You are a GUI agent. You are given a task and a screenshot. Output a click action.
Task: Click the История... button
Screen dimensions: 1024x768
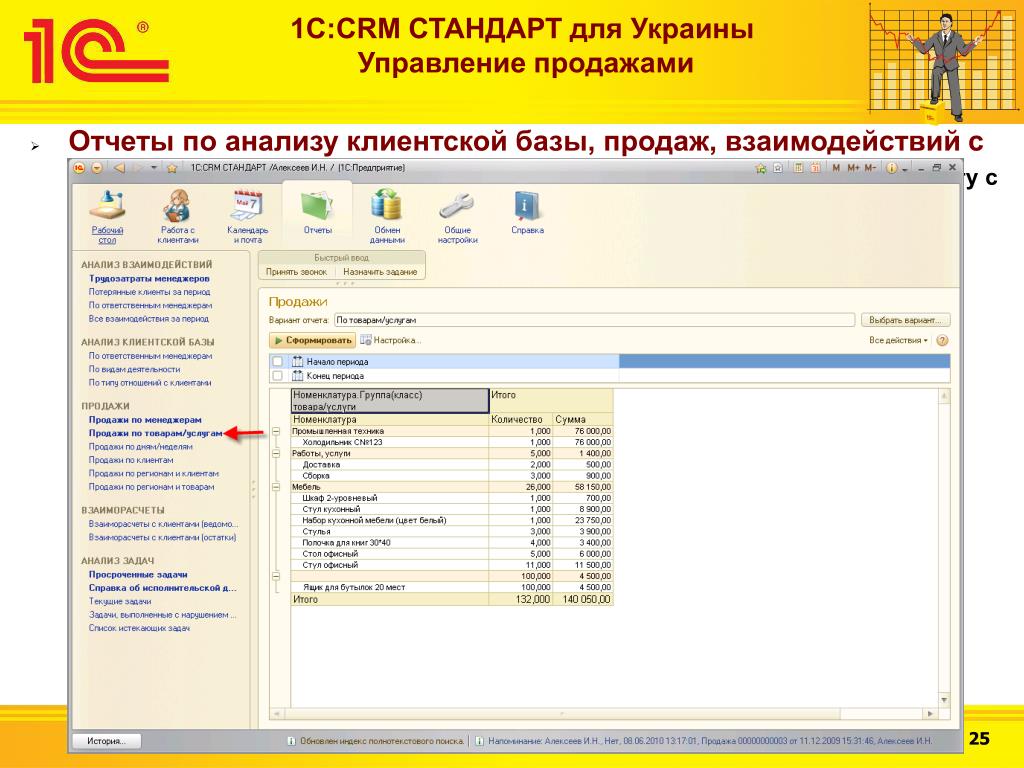(106, 741)
